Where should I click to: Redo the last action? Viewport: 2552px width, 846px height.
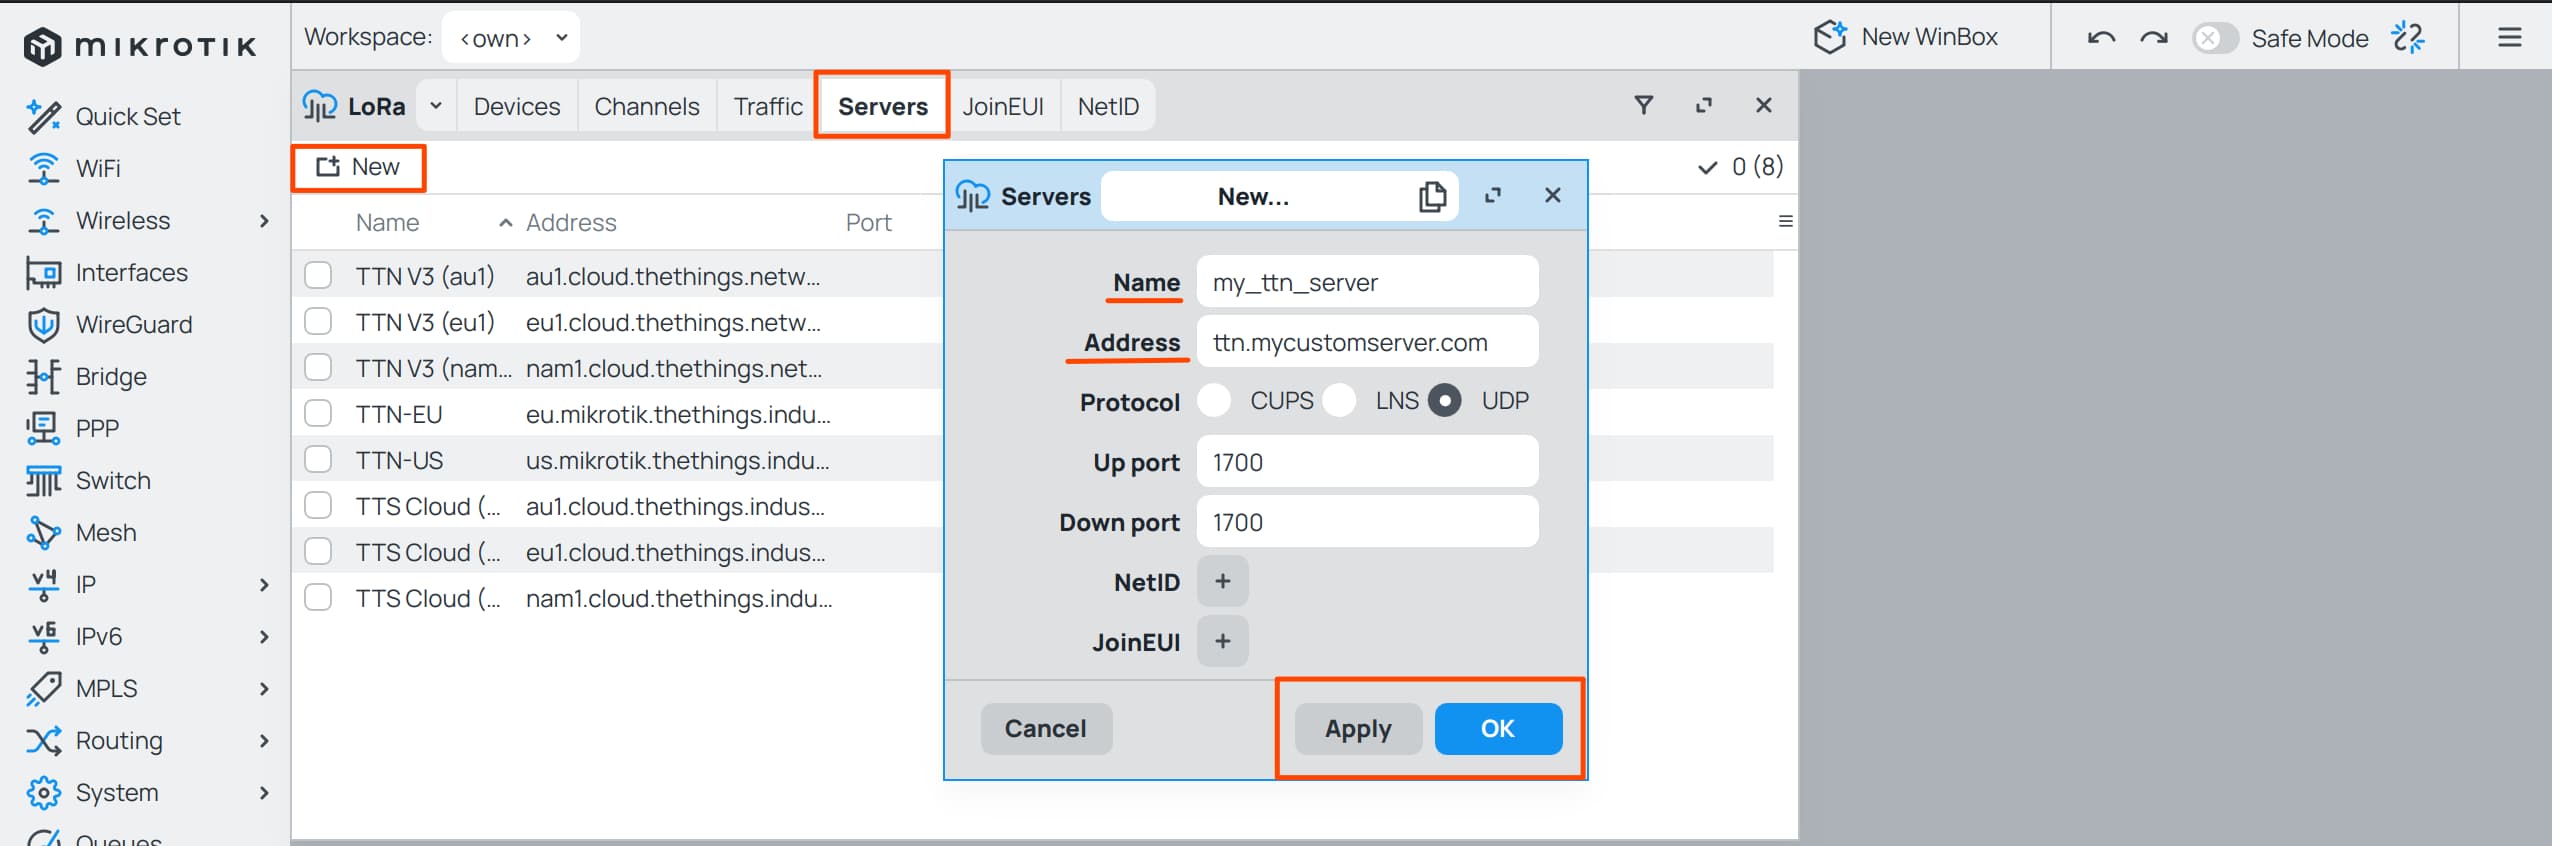point(2154,38)
